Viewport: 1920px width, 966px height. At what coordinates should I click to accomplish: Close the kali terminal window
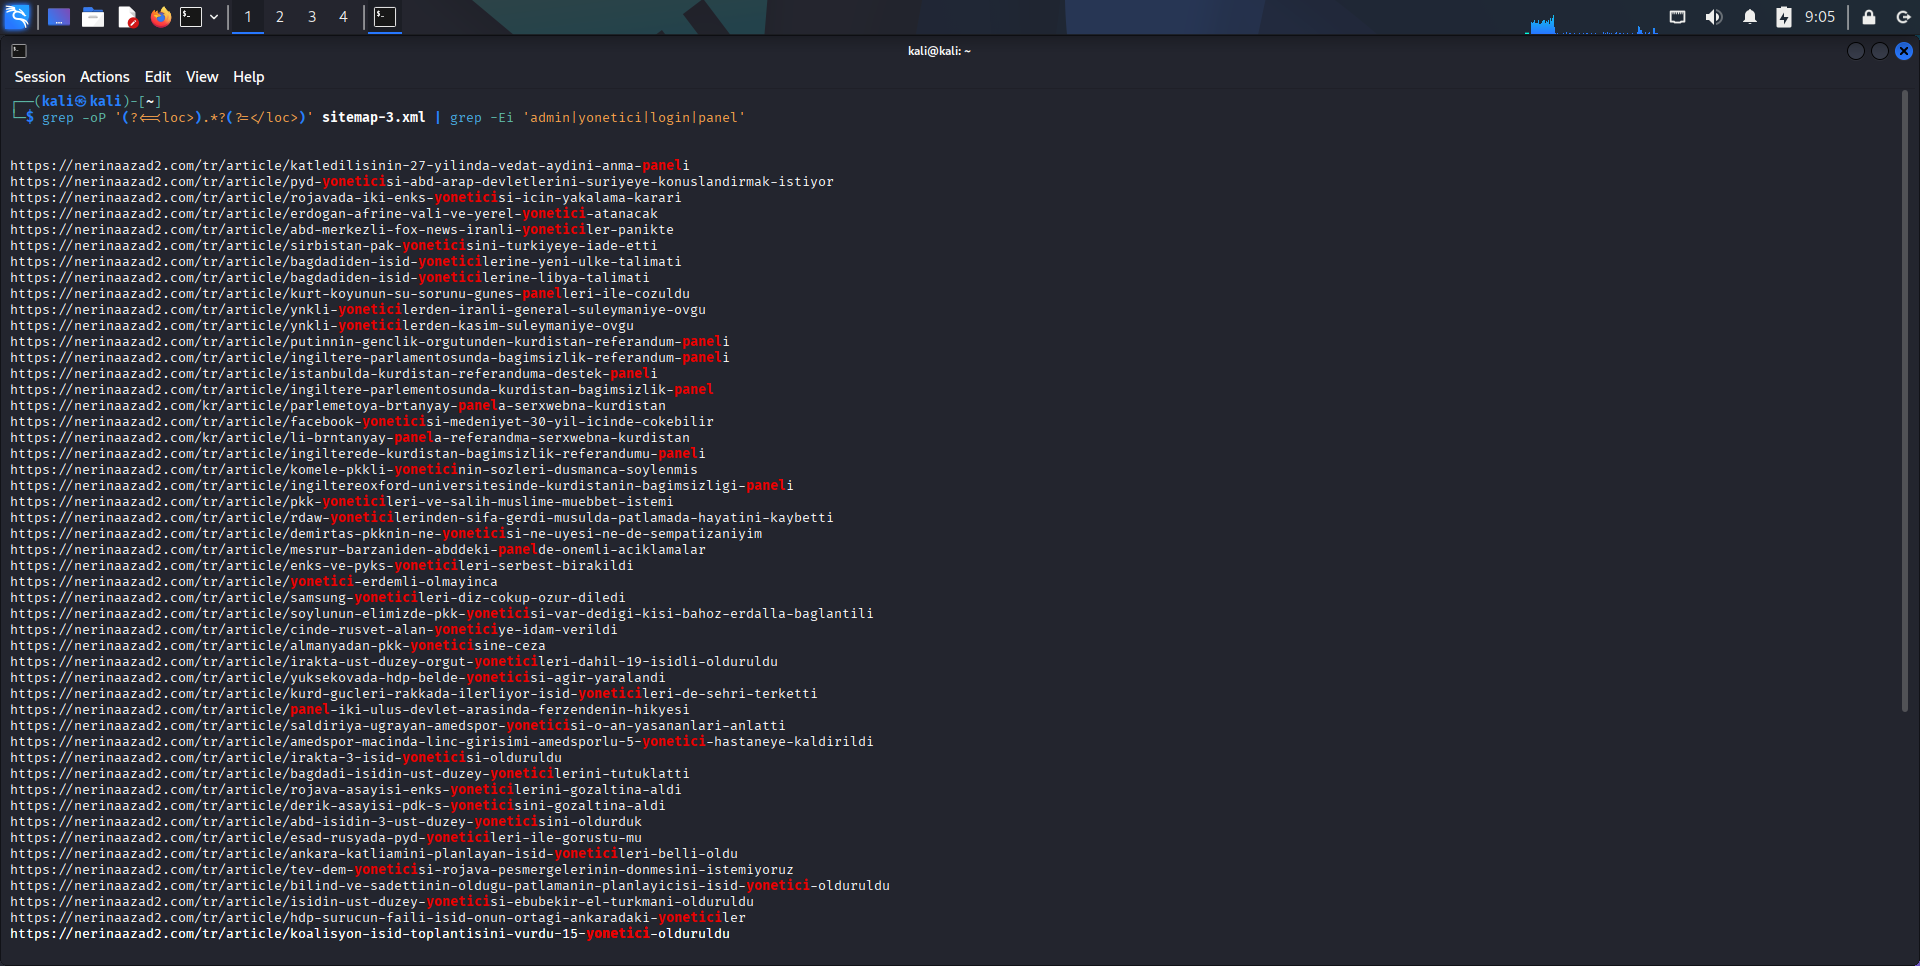pos(1904,51)
